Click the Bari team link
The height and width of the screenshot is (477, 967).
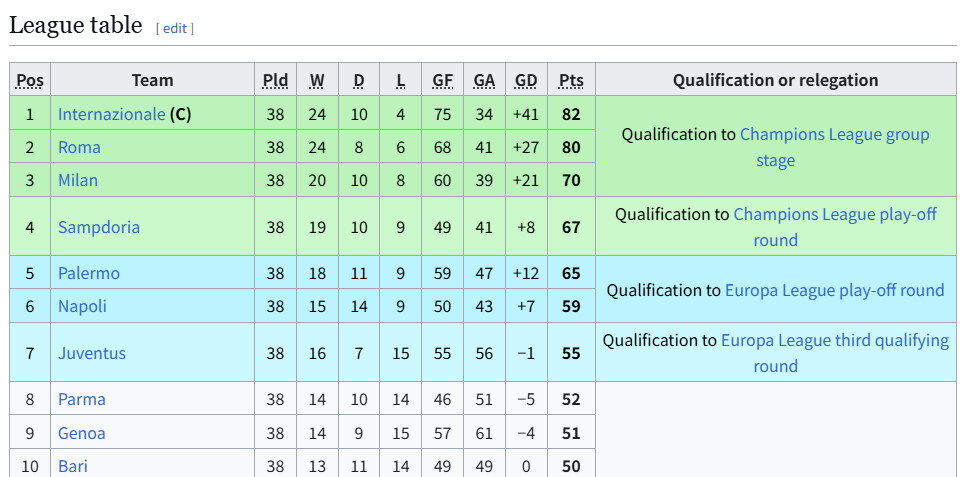point(73,466)
